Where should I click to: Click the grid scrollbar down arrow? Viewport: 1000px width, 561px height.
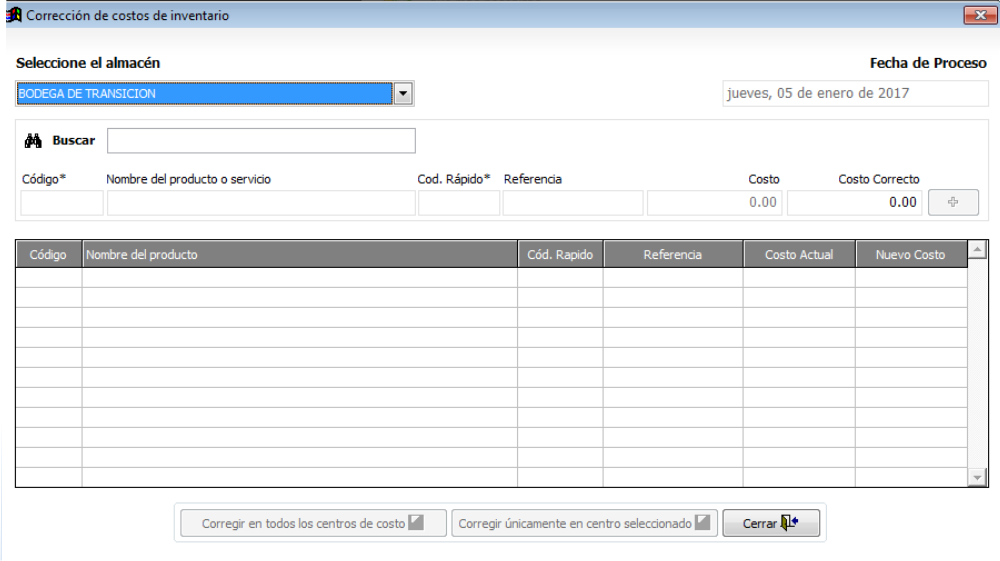coord(977,477)
